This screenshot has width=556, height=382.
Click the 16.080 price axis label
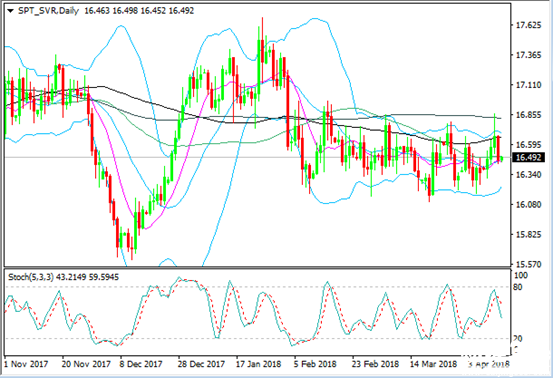pos(528,205)
